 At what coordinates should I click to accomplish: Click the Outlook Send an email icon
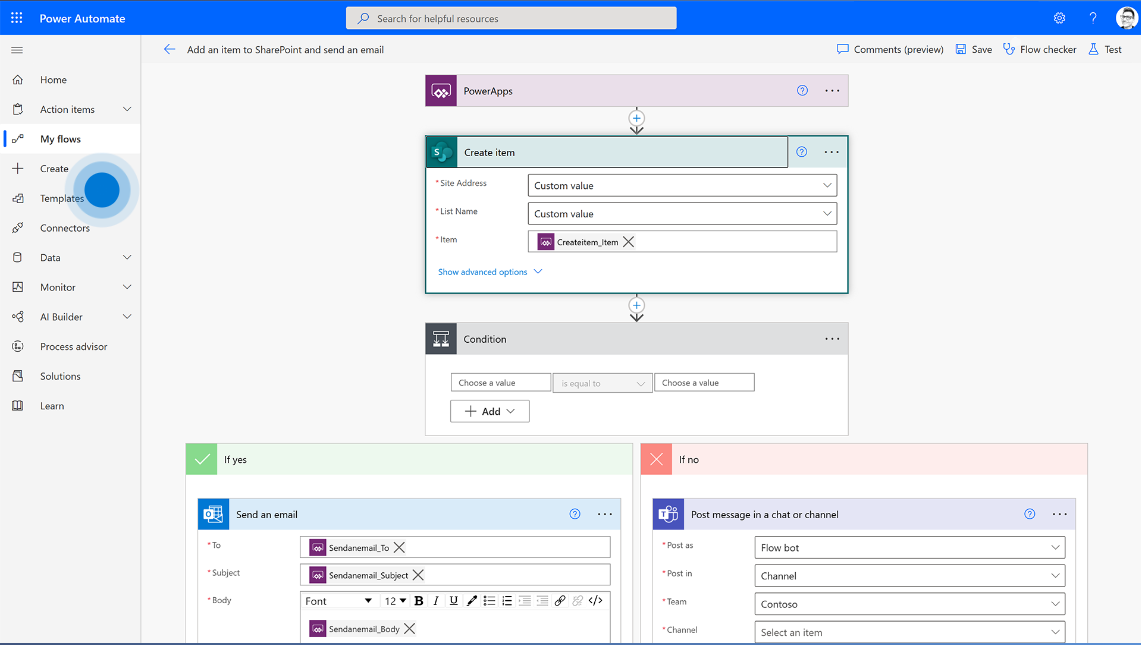click(x=213, y=514)
